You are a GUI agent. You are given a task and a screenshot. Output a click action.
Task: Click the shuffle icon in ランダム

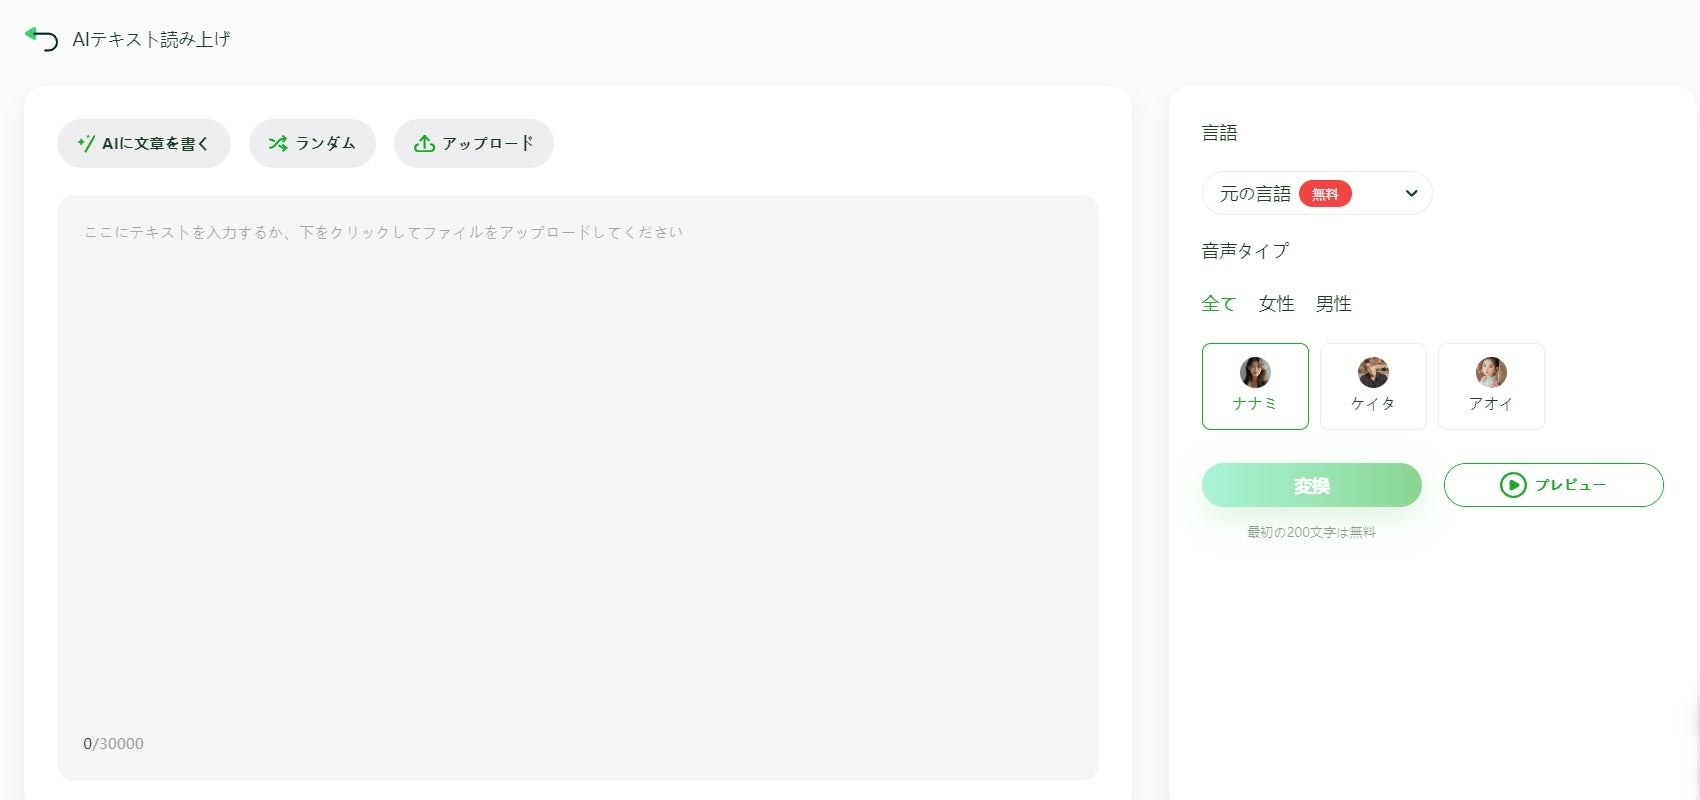[x=278, y=143]
